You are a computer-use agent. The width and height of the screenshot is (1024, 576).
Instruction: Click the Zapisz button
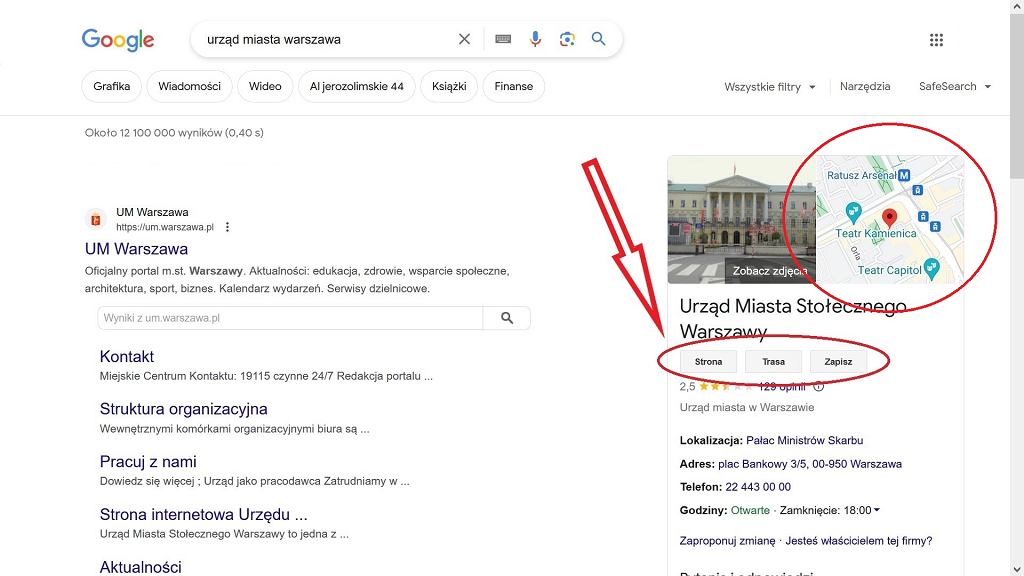838,361
